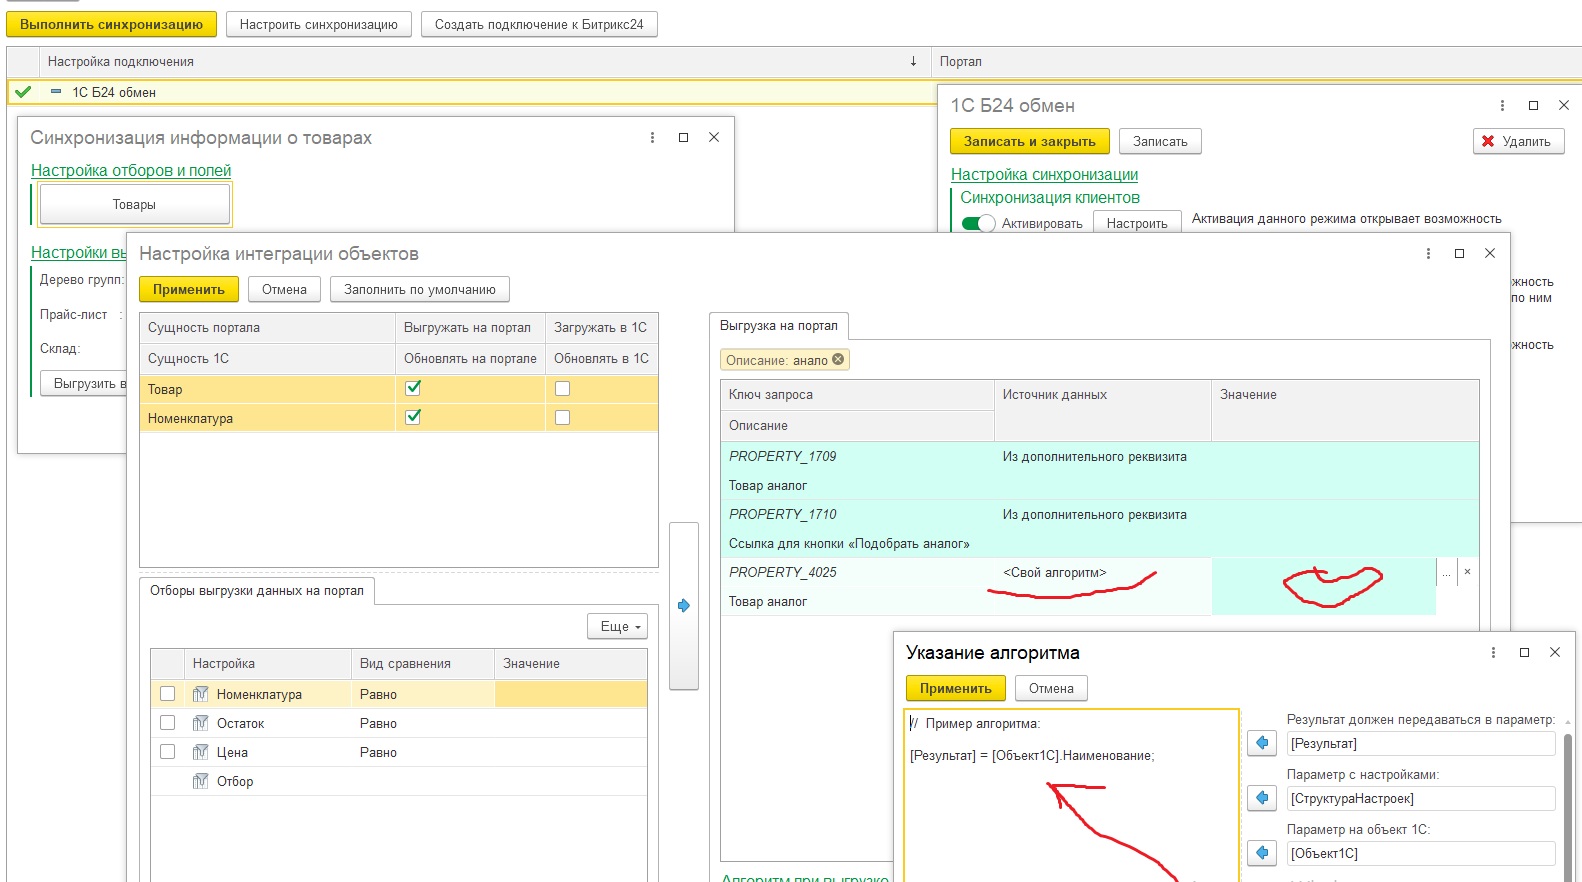
Task: Open the Настройка синхронизации link
Action: [x=1044, y=175]
